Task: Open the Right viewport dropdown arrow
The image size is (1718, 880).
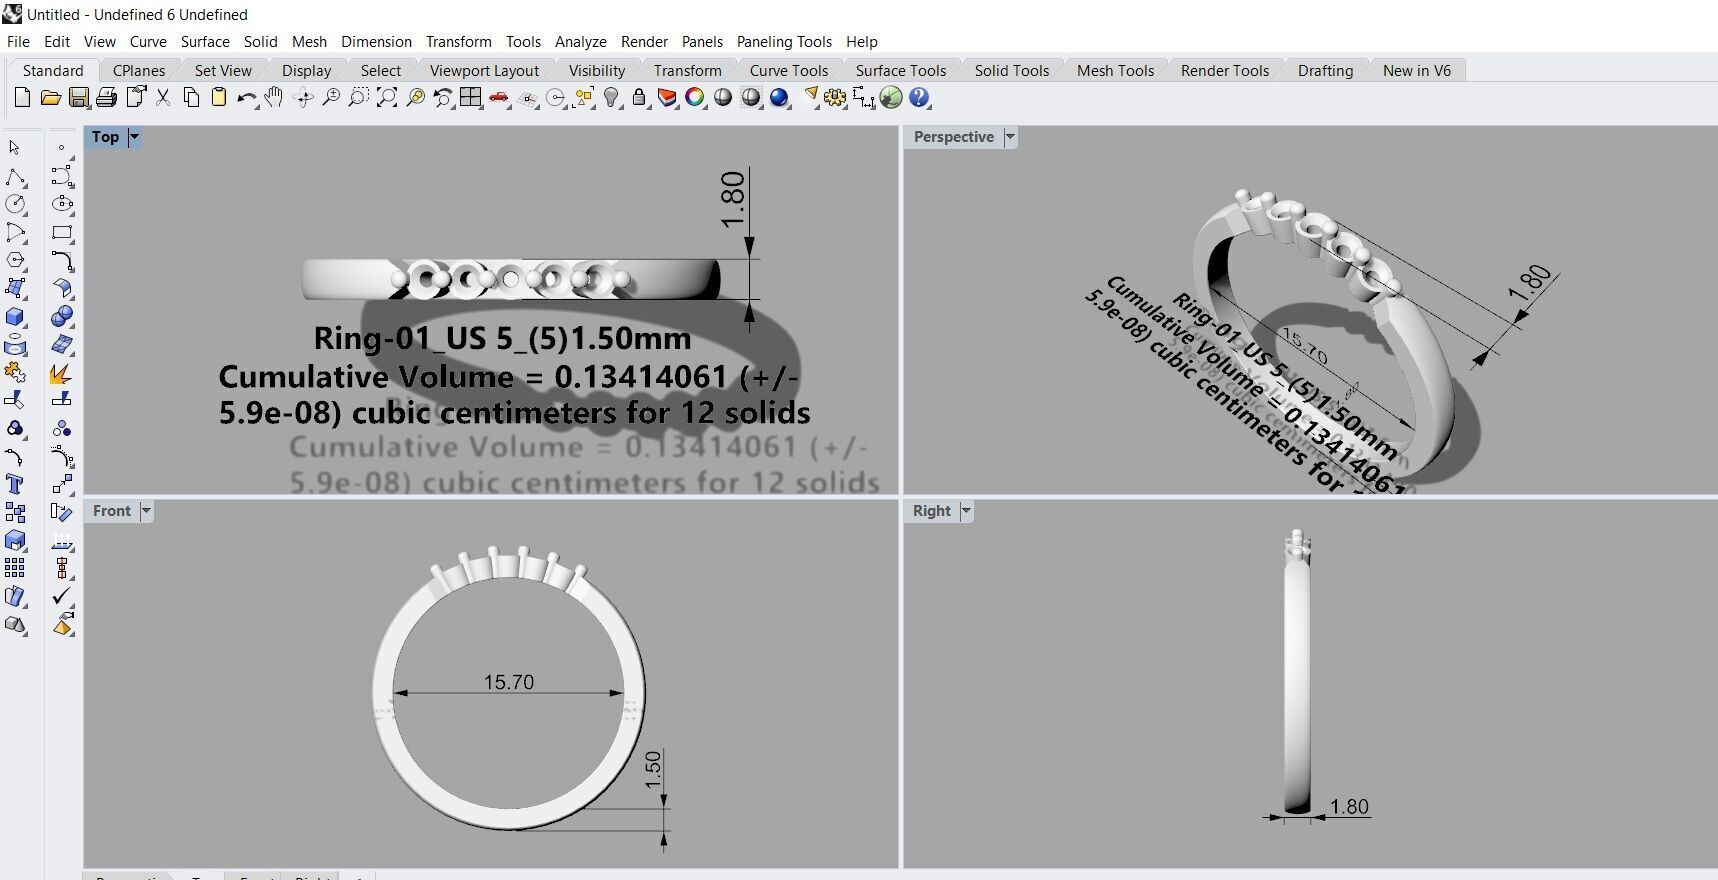Action: click(966, 511)
